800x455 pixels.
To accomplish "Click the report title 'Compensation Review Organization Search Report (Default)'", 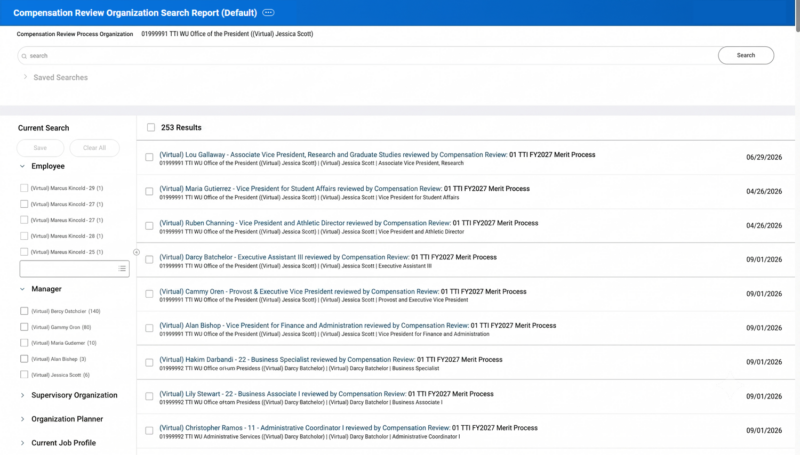I will click(135, 13).
